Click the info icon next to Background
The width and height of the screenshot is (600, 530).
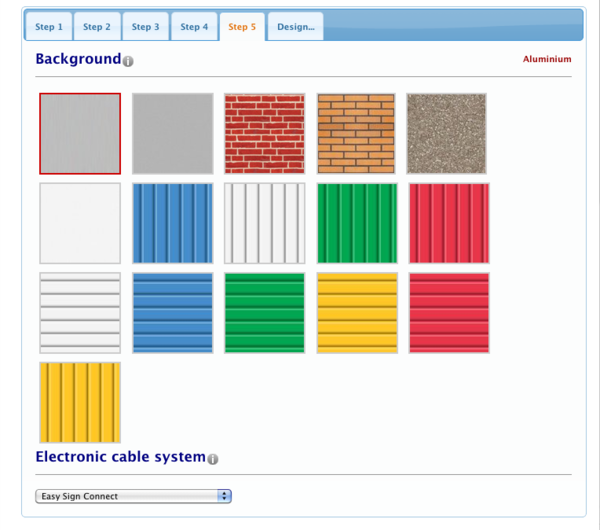pos(128,61)
